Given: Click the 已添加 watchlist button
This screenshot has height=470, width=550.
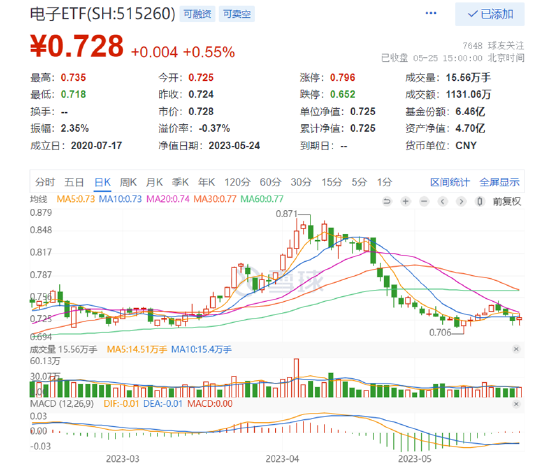Looking at the screenshot, I should 490,14.
